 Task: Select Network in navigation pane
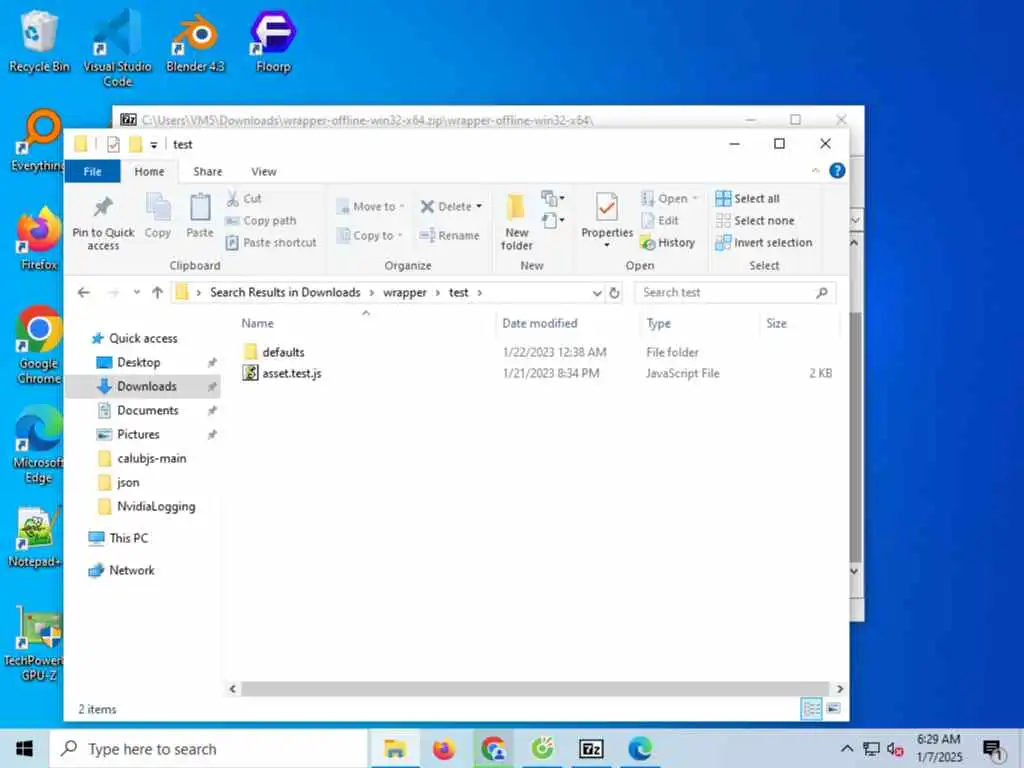coord(131,570)
